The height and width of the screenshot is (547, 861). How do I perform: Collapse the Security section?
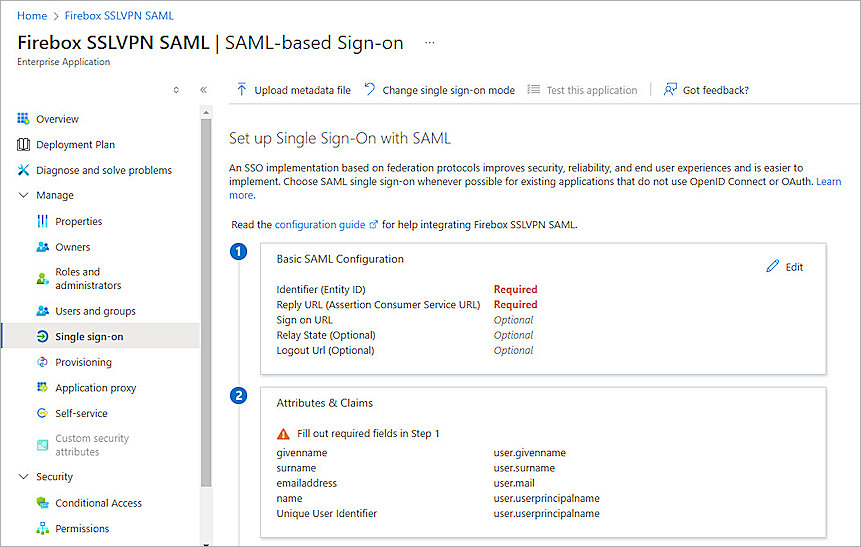[23, 477]
